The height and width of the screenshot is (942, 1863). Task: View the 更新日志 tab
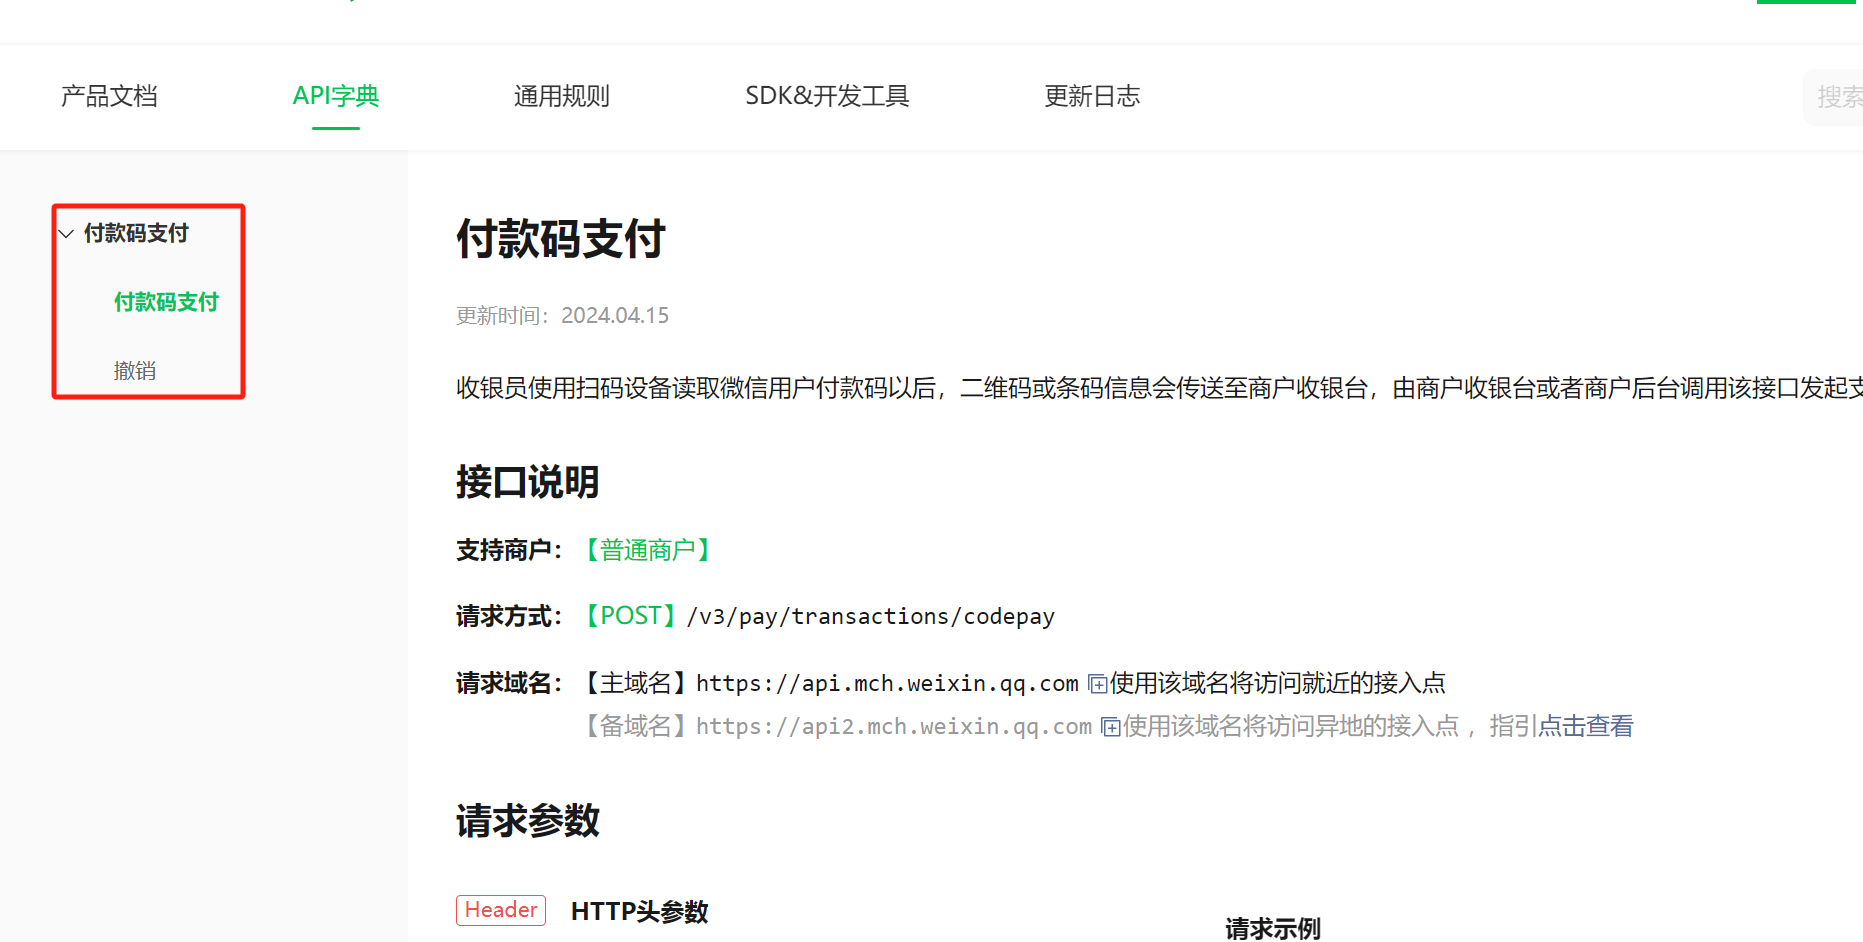point(1092,96)
